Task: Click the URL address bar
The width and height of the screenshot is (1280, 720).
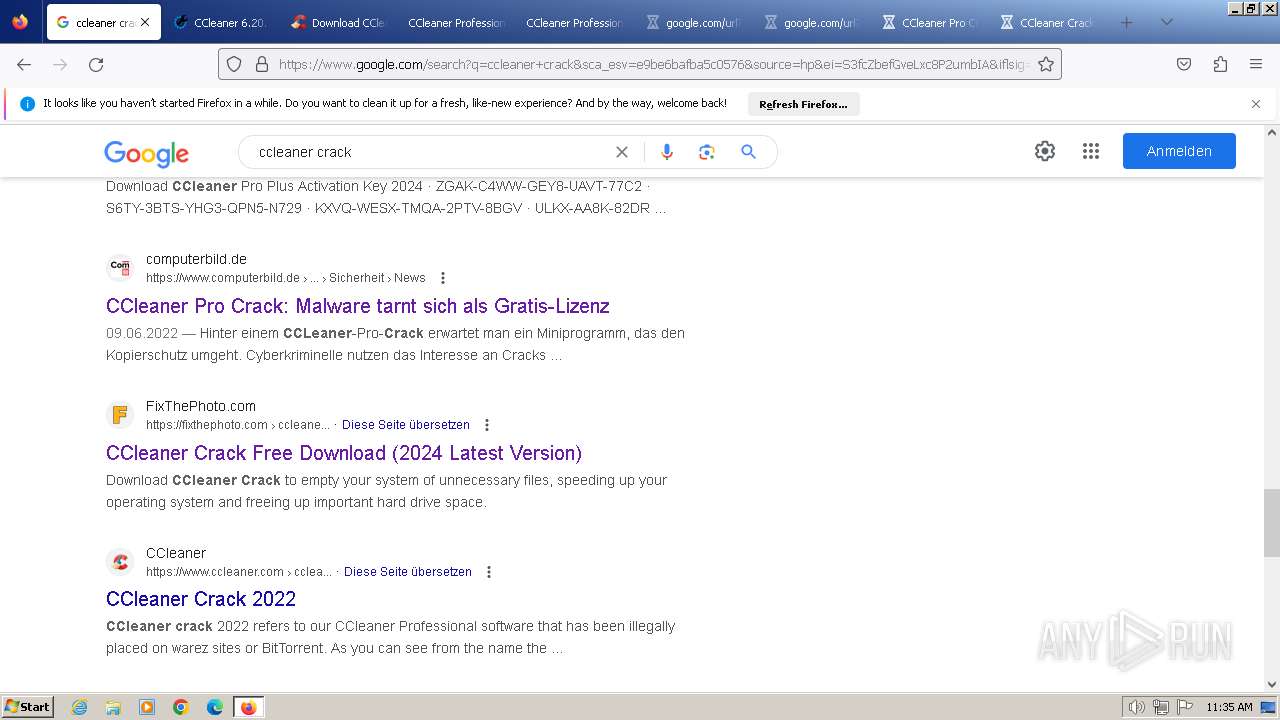Action: click(x=652, y=64)
